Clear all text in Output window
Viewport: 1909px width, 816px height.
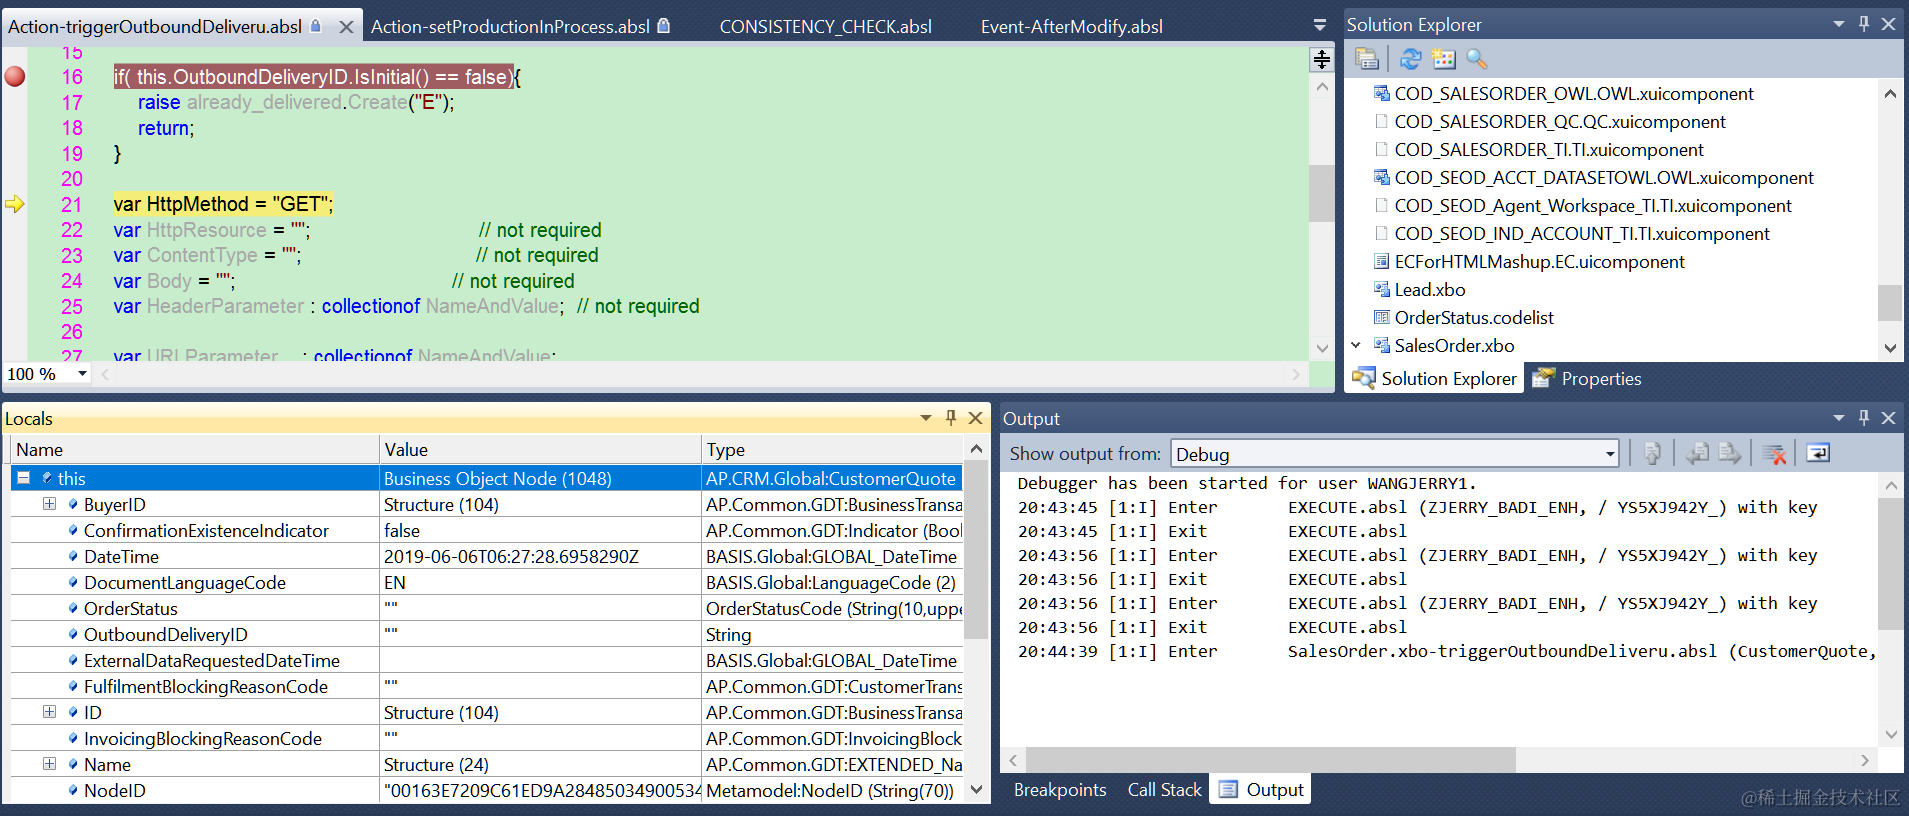coord(1775,454)
